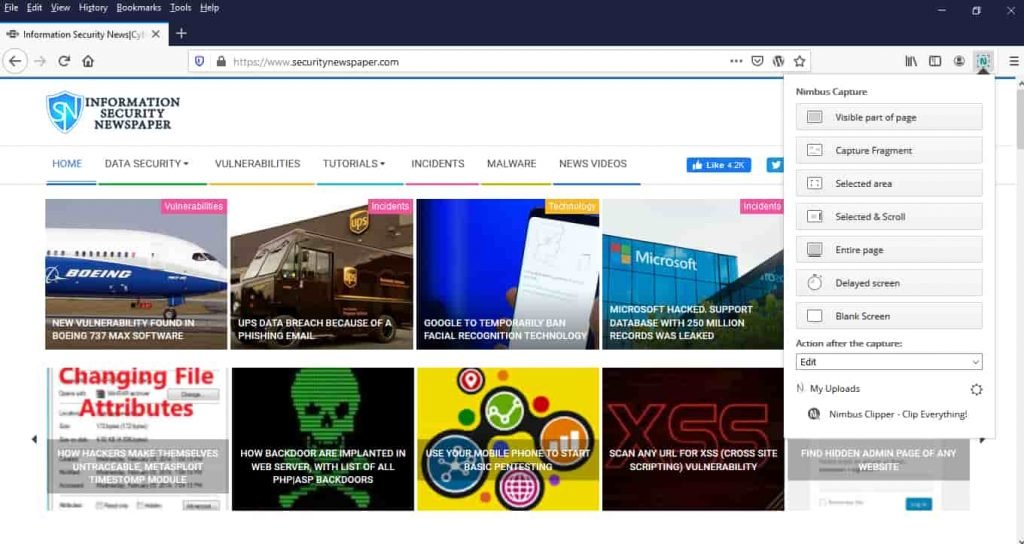This screenshot has width=1024, height=544.
Task: Toggle the sidebar view icon
Action: tap(935, 61)
